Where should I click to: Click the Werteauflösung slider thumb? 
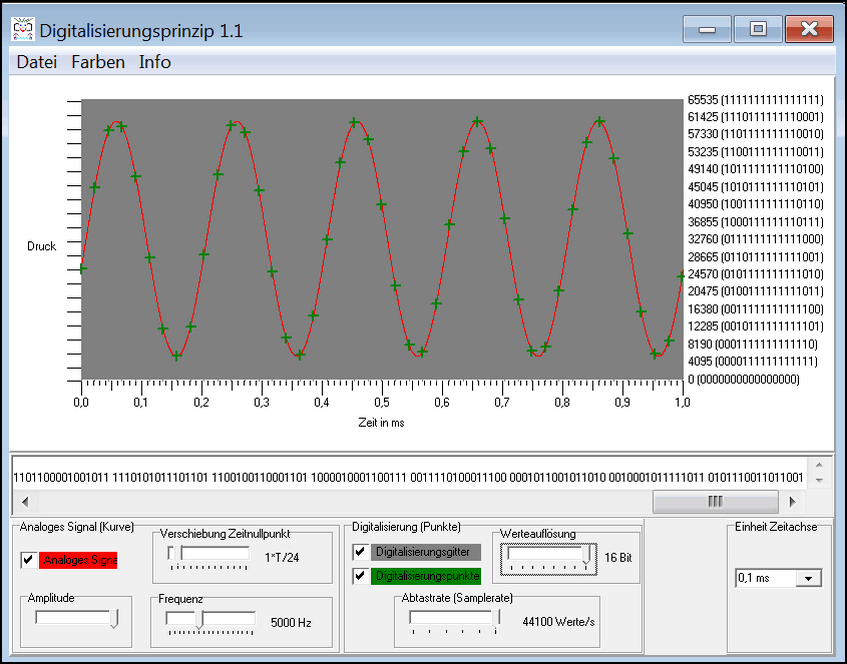pos(586,556)
